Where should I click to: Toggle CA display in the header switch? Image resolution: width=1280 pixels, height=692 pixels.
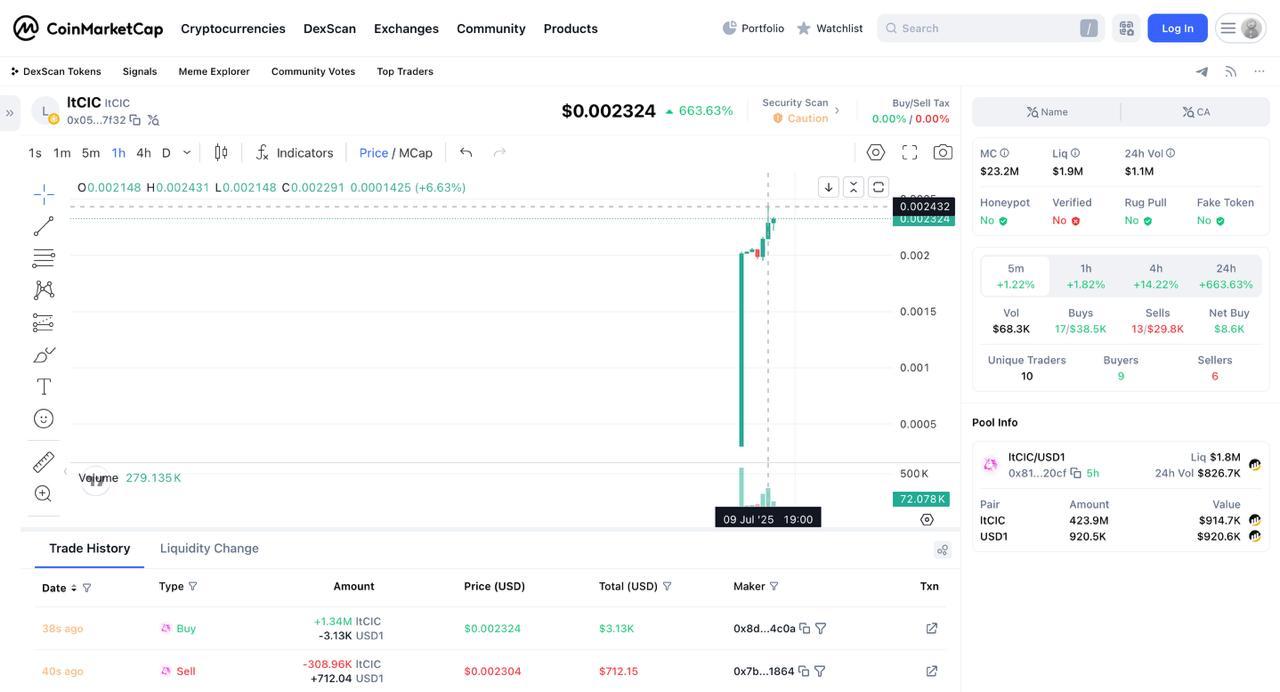[1196, 112]
